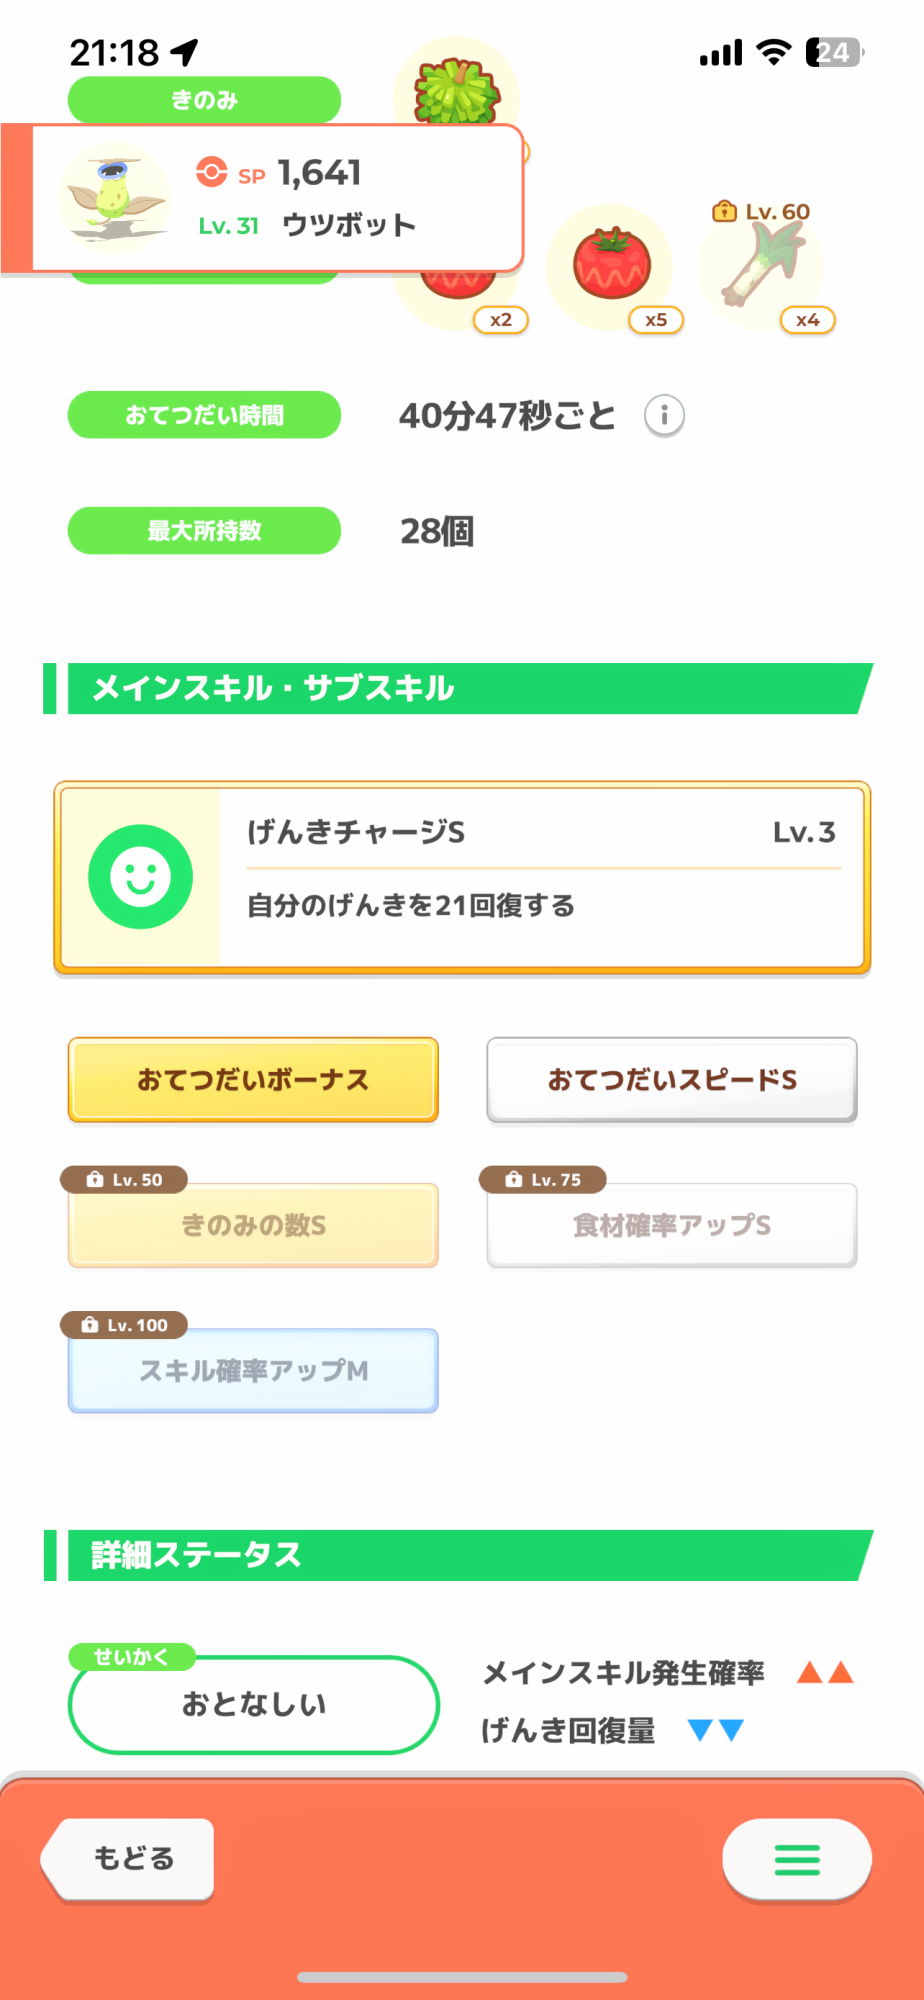
Task: Tap the Victreebel Pokémon portrait icon
Action: tap(113, 198)
